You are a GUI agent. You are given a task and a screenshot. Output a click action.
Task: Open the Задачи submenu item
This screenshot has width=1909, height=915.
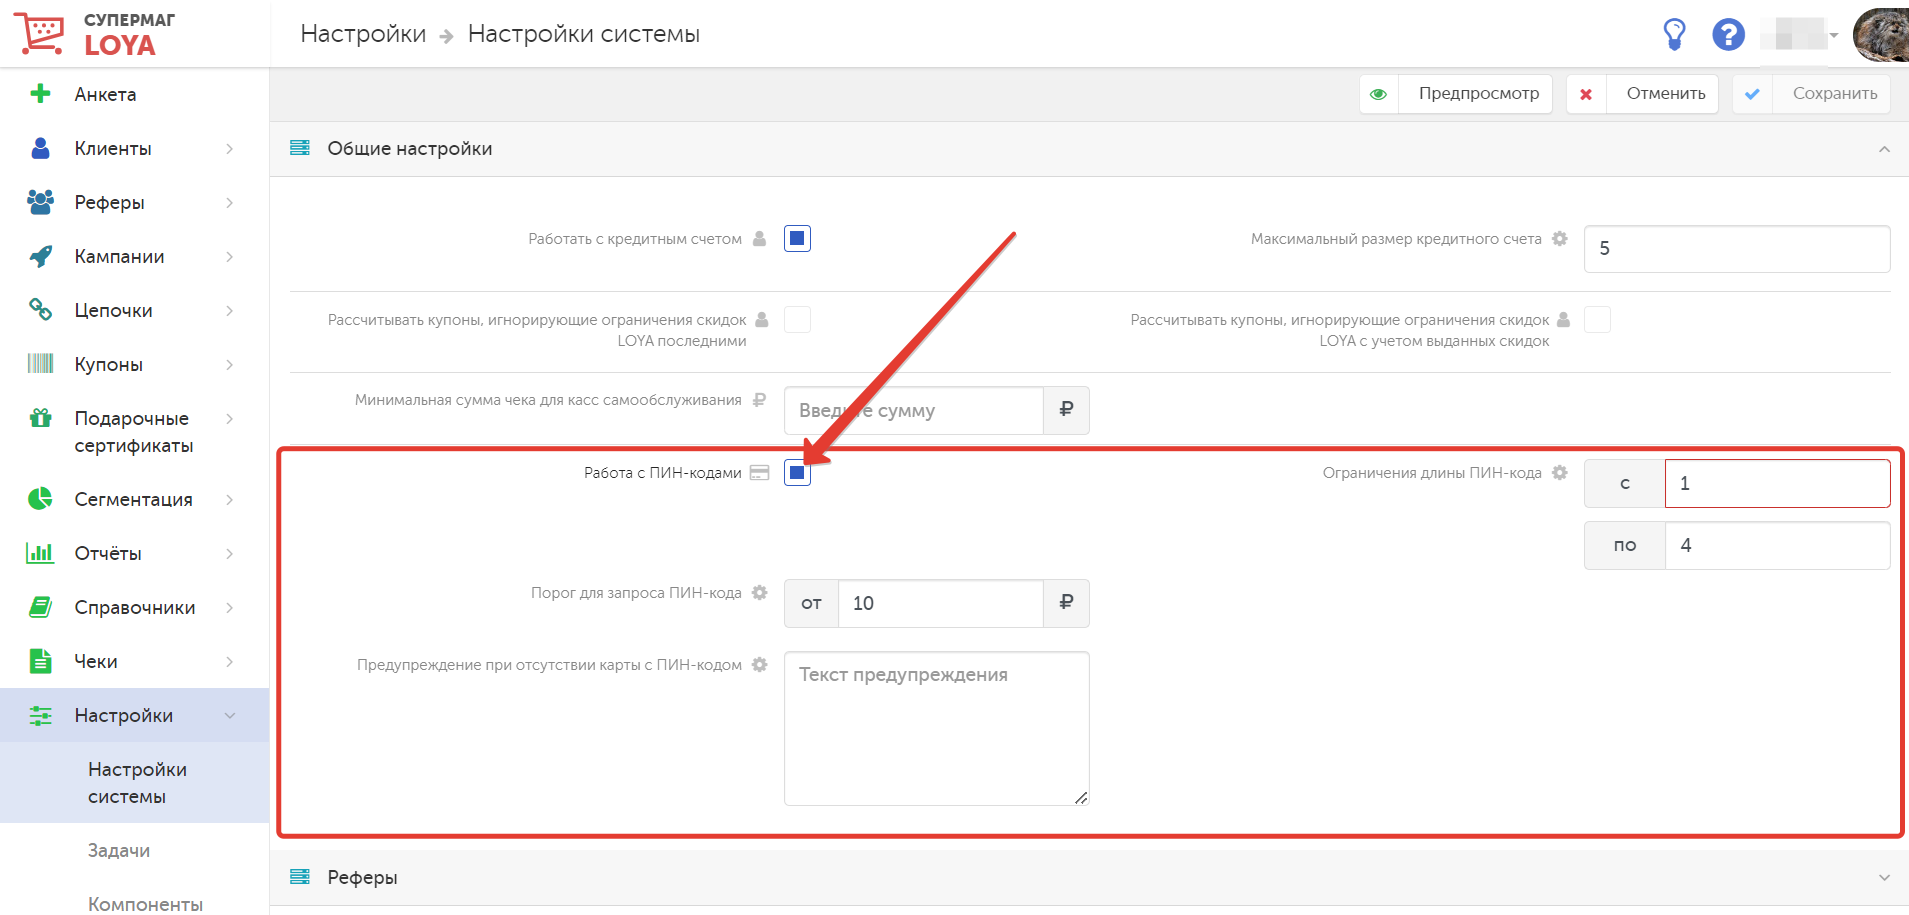tap(119, 850)
